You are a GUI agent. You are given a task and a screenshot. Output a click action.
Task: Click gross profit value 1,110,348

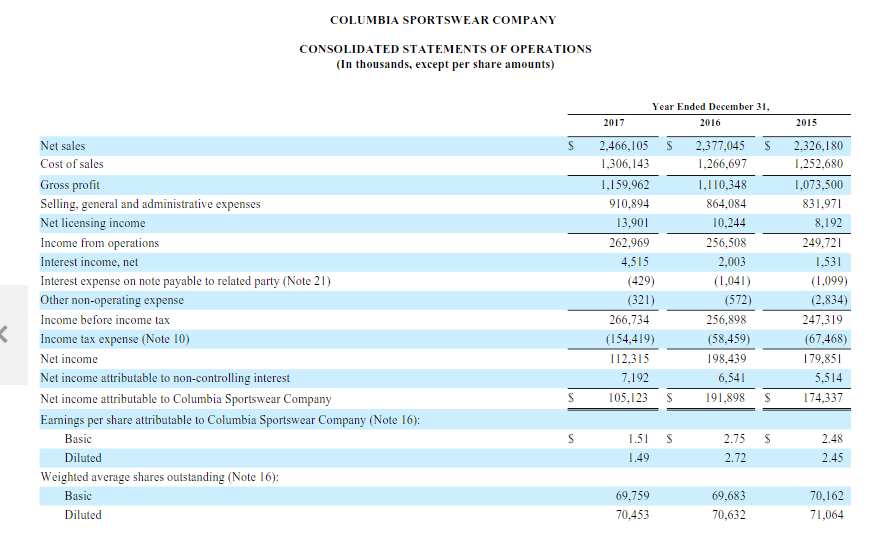click(722, 185)
